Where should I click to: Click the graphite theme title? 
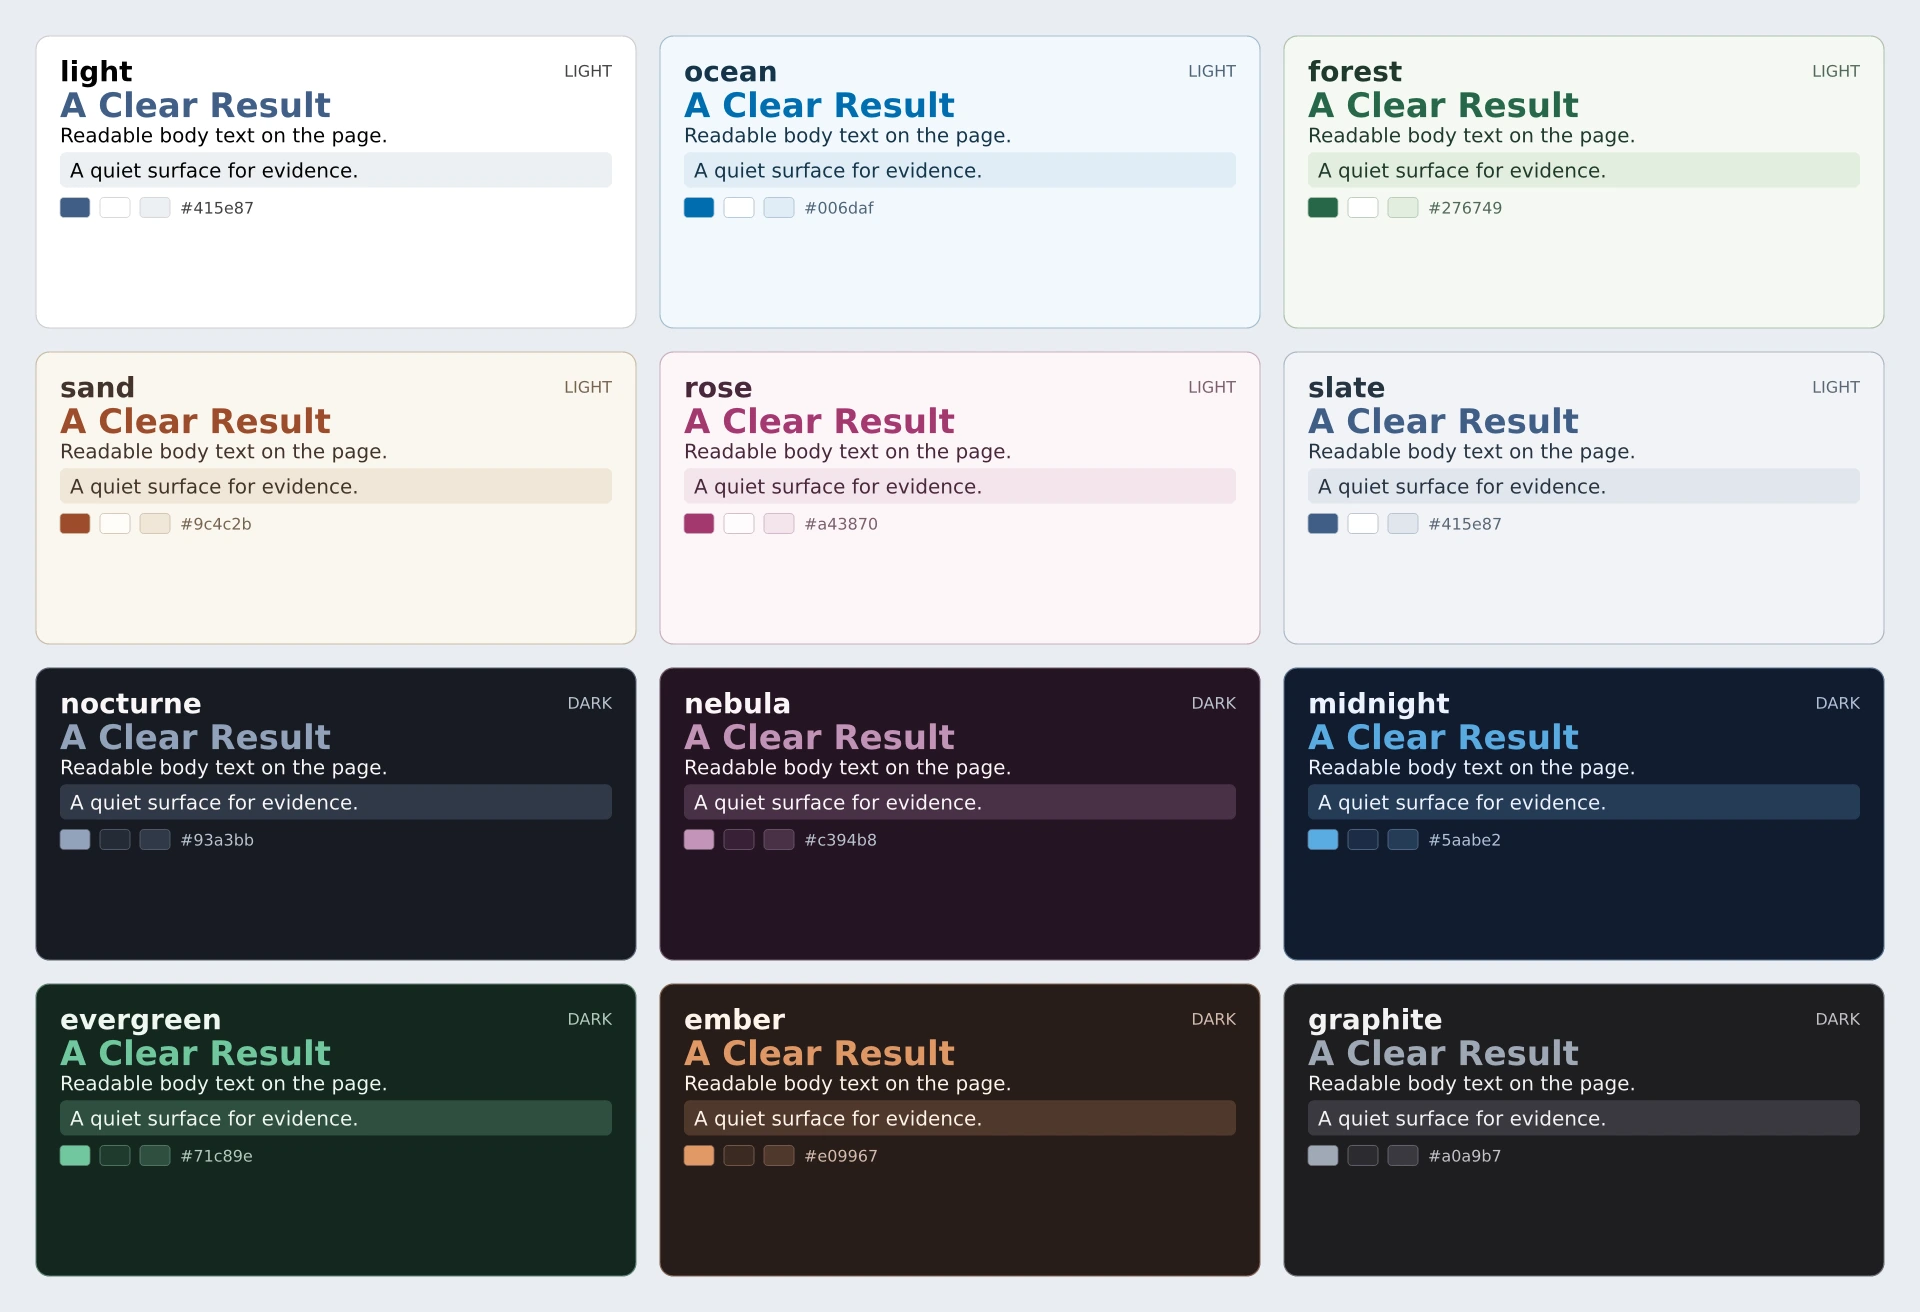click(x=1375, y=1021)
